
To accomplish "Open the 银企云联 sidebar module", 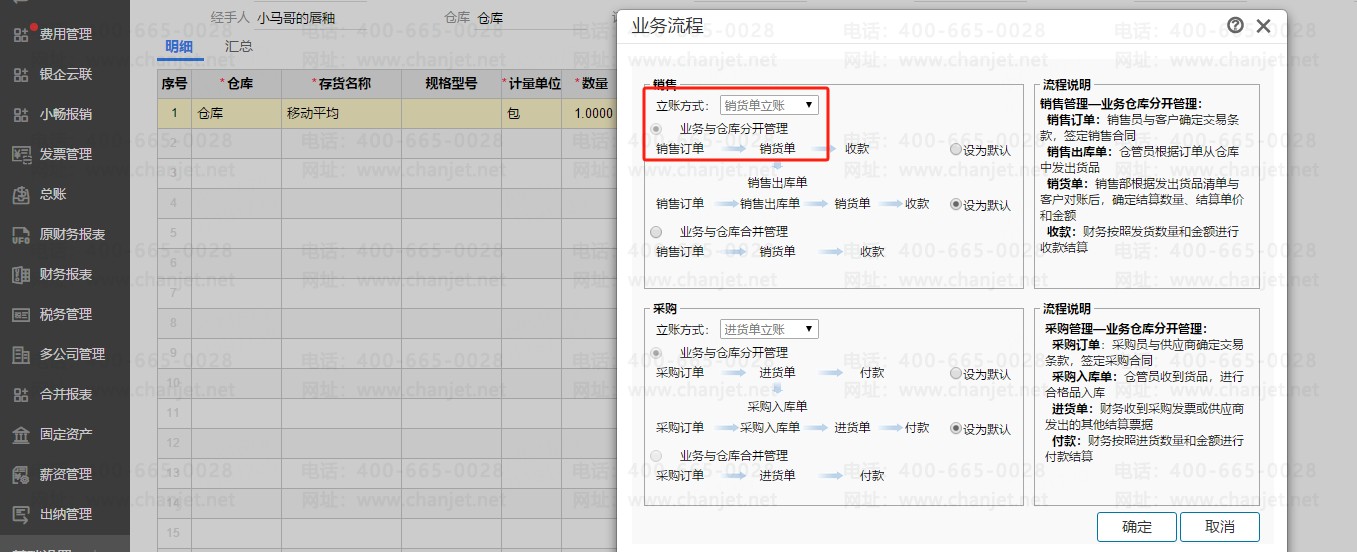I will coord(65,74).
